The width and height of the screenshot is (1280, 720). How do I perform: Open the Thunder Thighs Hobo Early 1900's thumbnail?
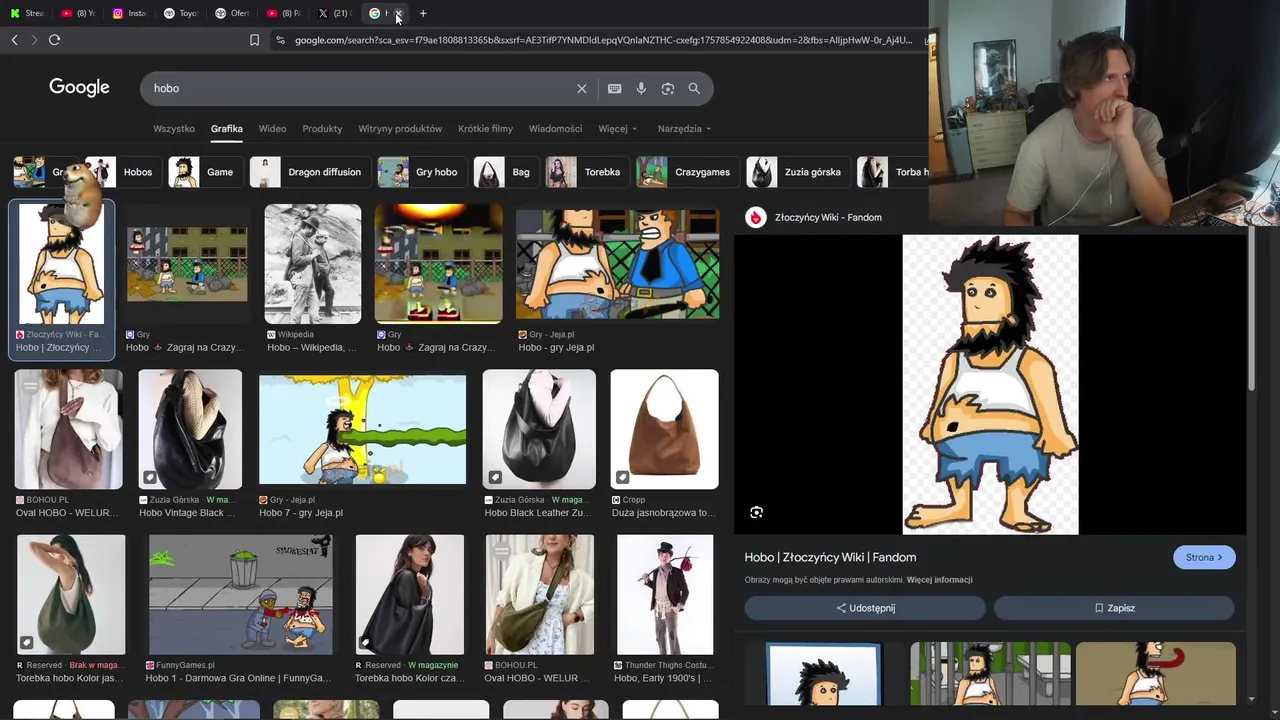click(665, 594)
